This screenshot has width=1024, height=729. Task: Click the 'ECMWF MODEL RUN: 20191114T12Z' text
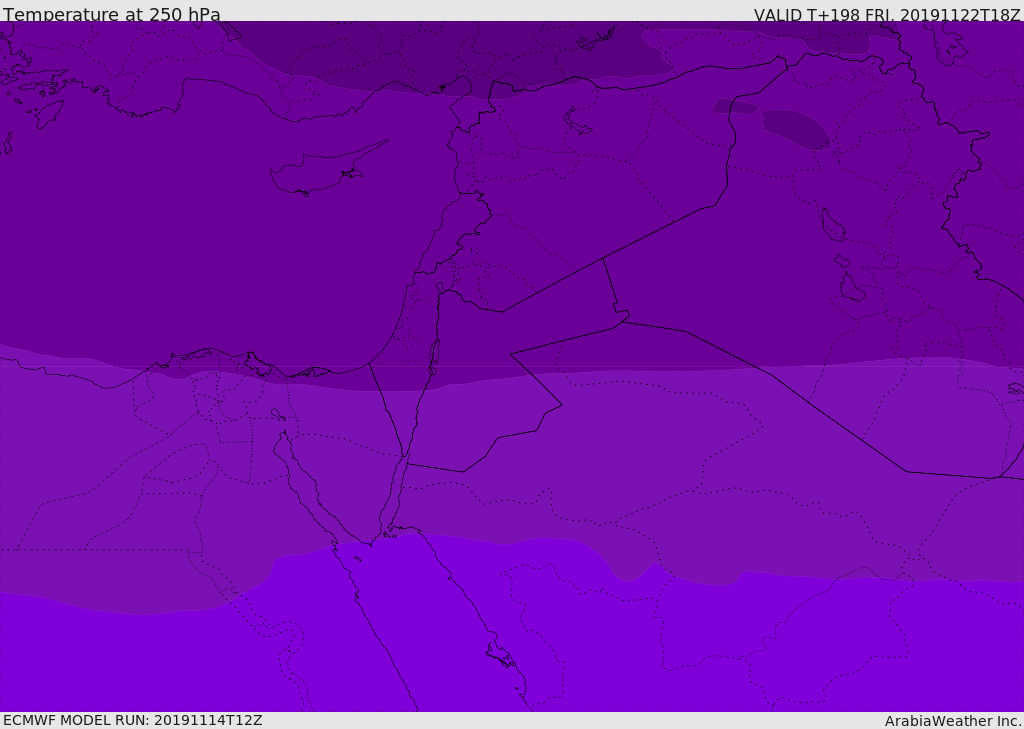[133, 720]
